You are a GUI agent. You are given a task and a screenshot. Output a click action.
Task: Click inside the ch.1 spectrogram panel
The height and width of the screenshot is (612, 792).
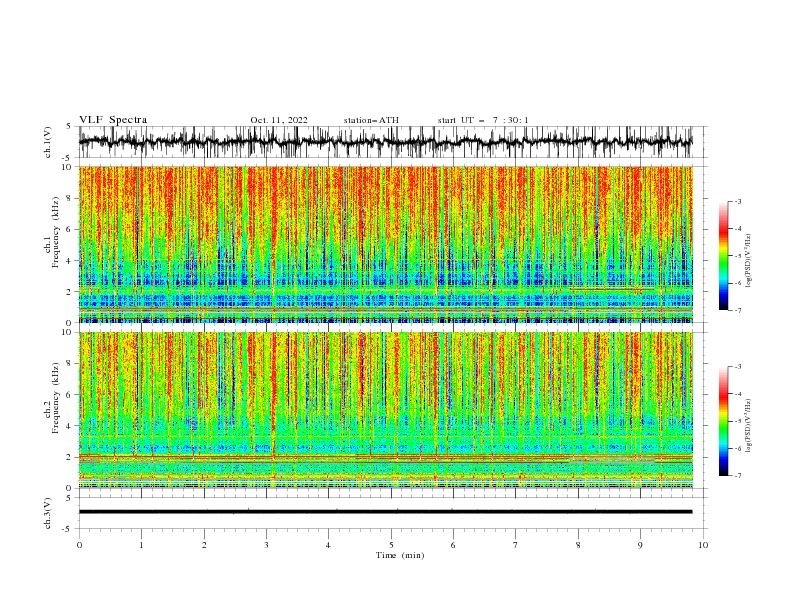[x=385, y=244]
